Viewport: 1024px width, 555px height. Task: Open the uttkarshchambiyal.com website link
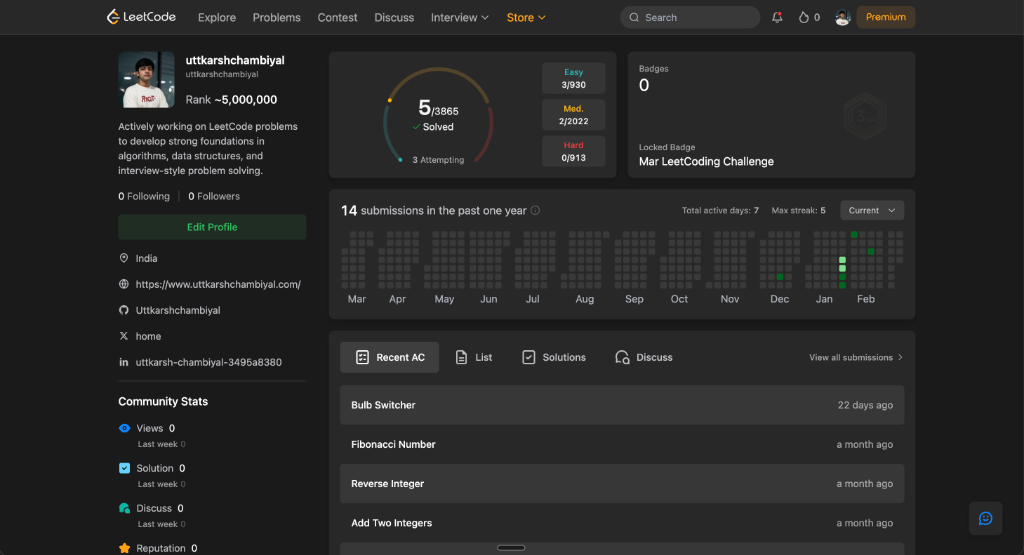(218, 284)
